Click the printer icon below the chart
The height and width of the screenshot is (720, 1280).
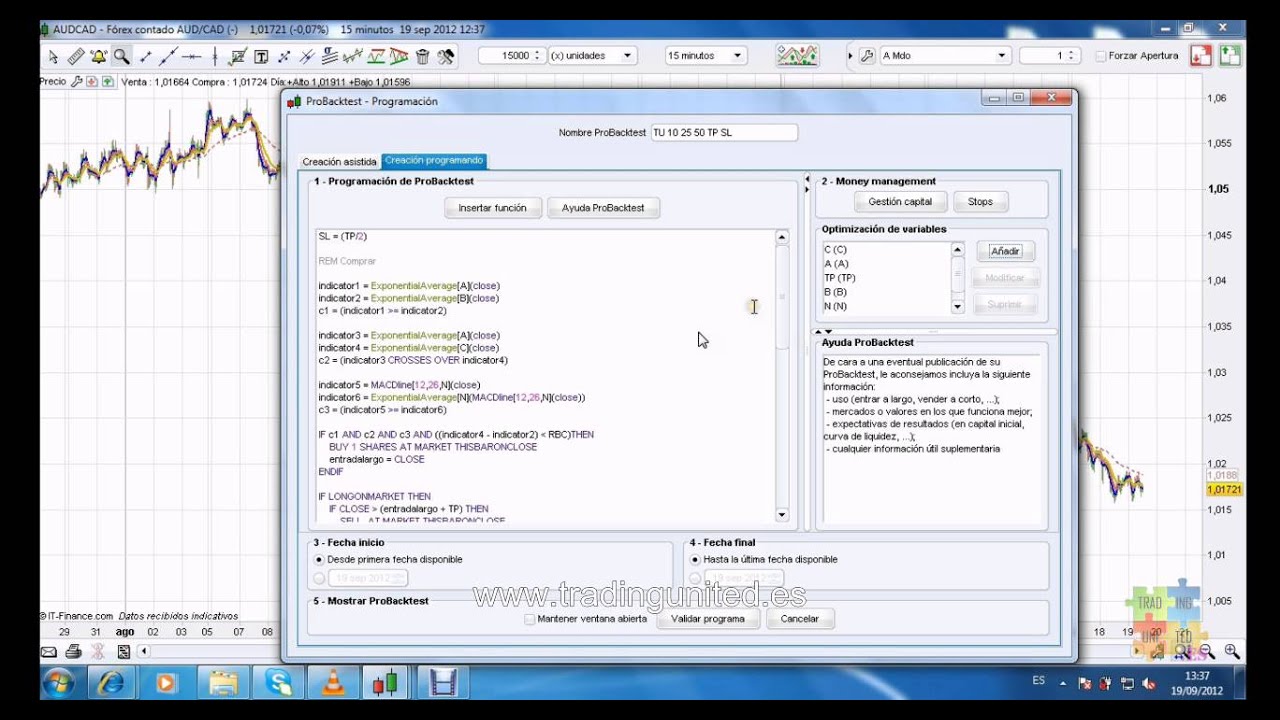coord(73,652)
